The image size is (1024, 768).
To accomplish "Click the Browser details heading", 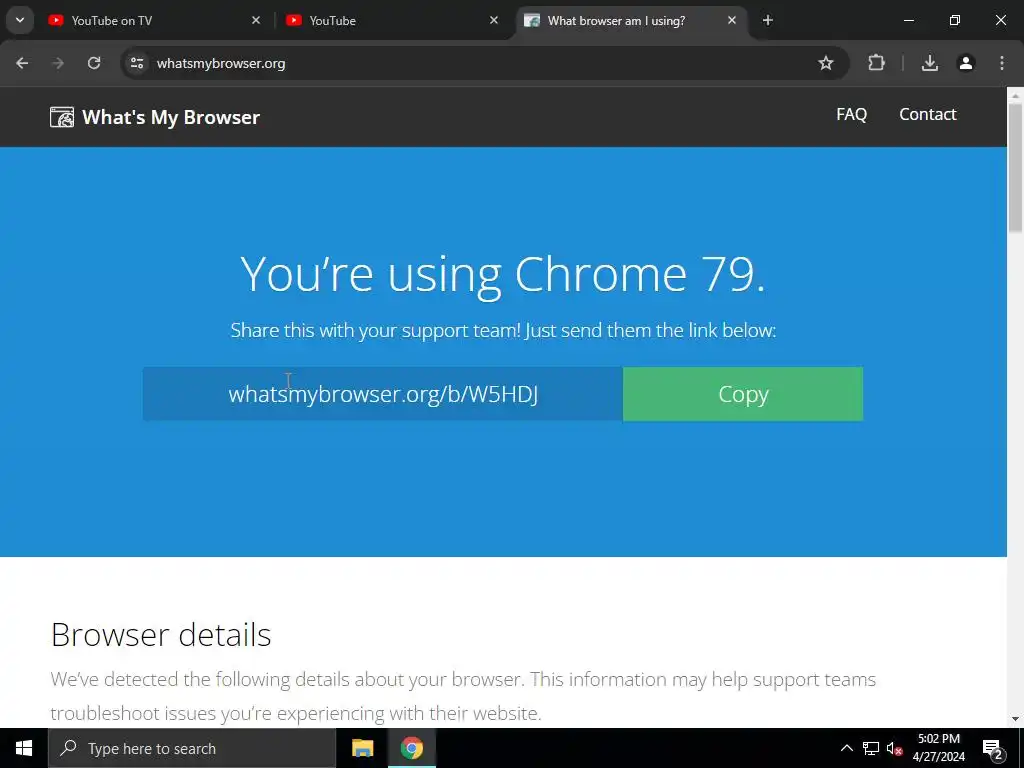I will 161,635.
